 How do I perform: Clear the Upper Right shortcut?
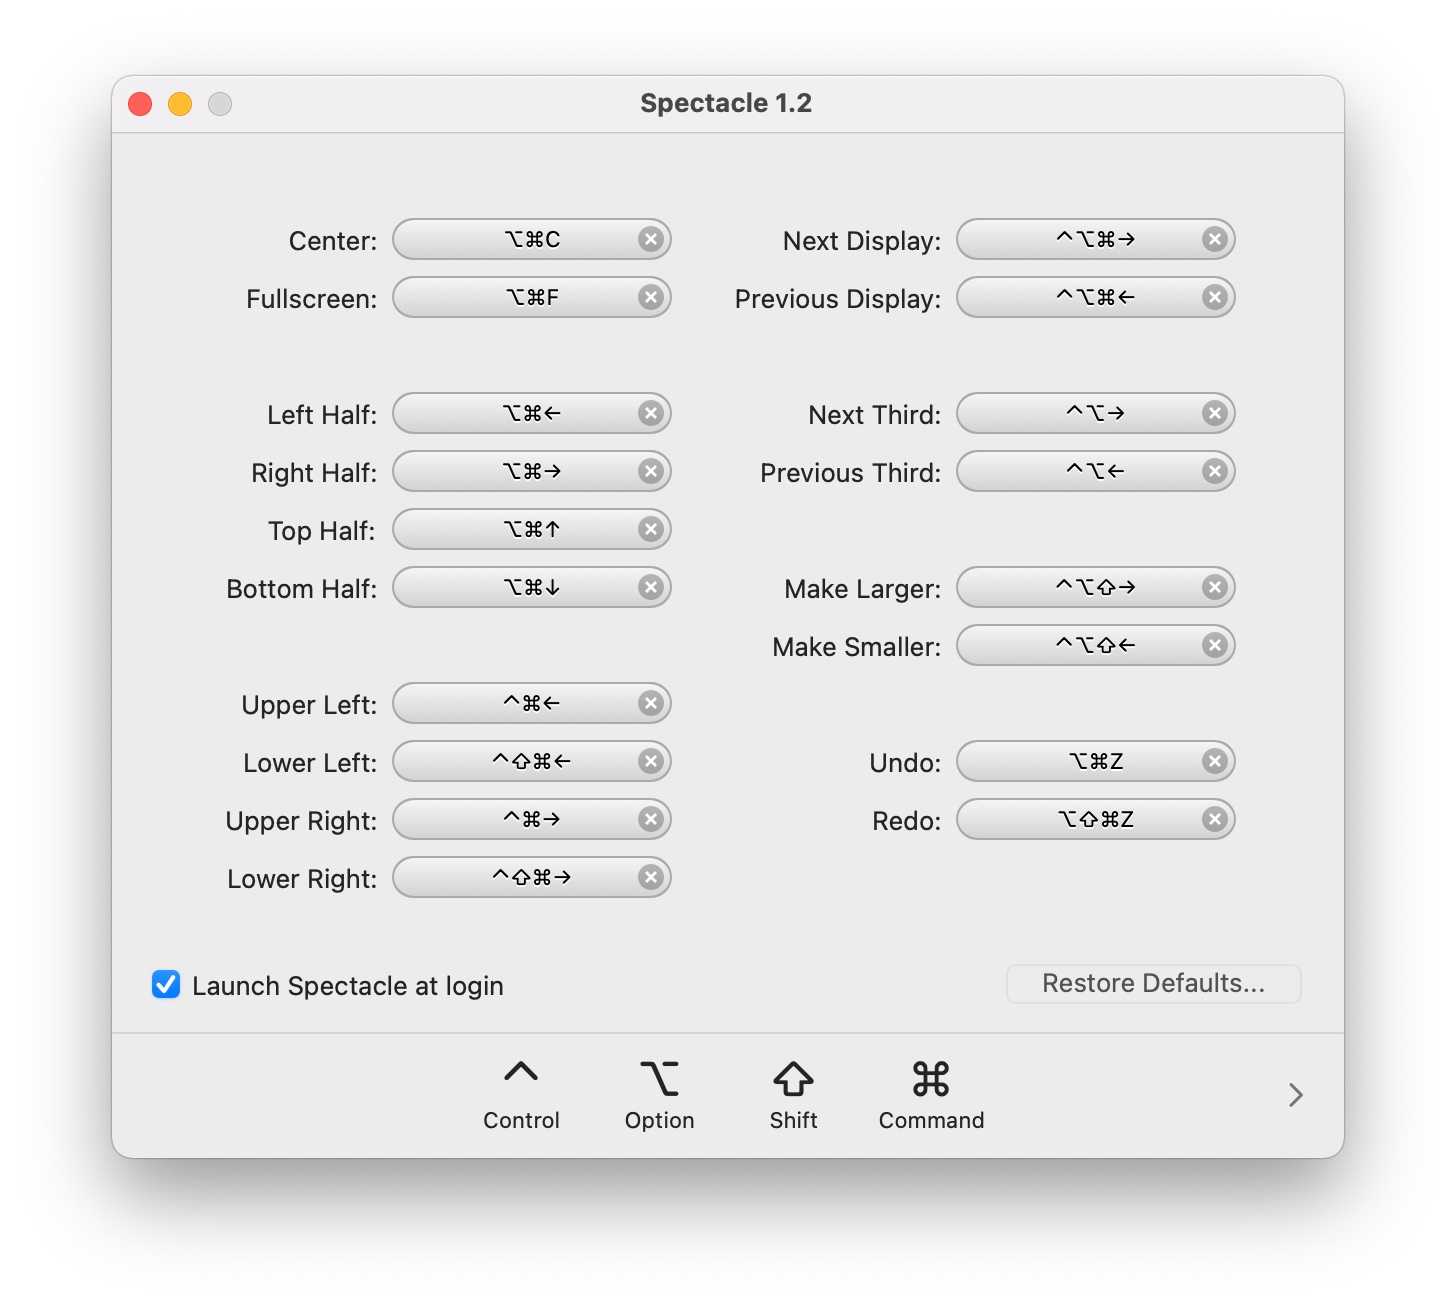point(651,819)
